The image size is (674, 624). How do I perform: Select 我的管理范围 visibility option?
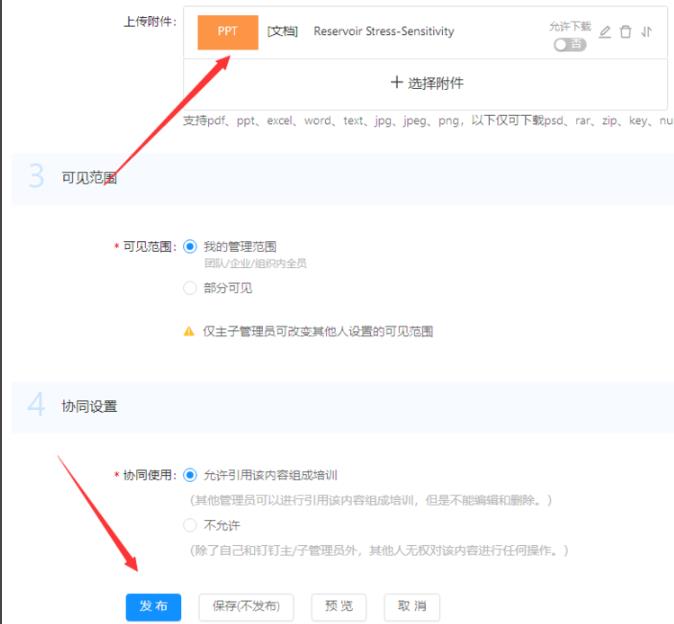190,246
